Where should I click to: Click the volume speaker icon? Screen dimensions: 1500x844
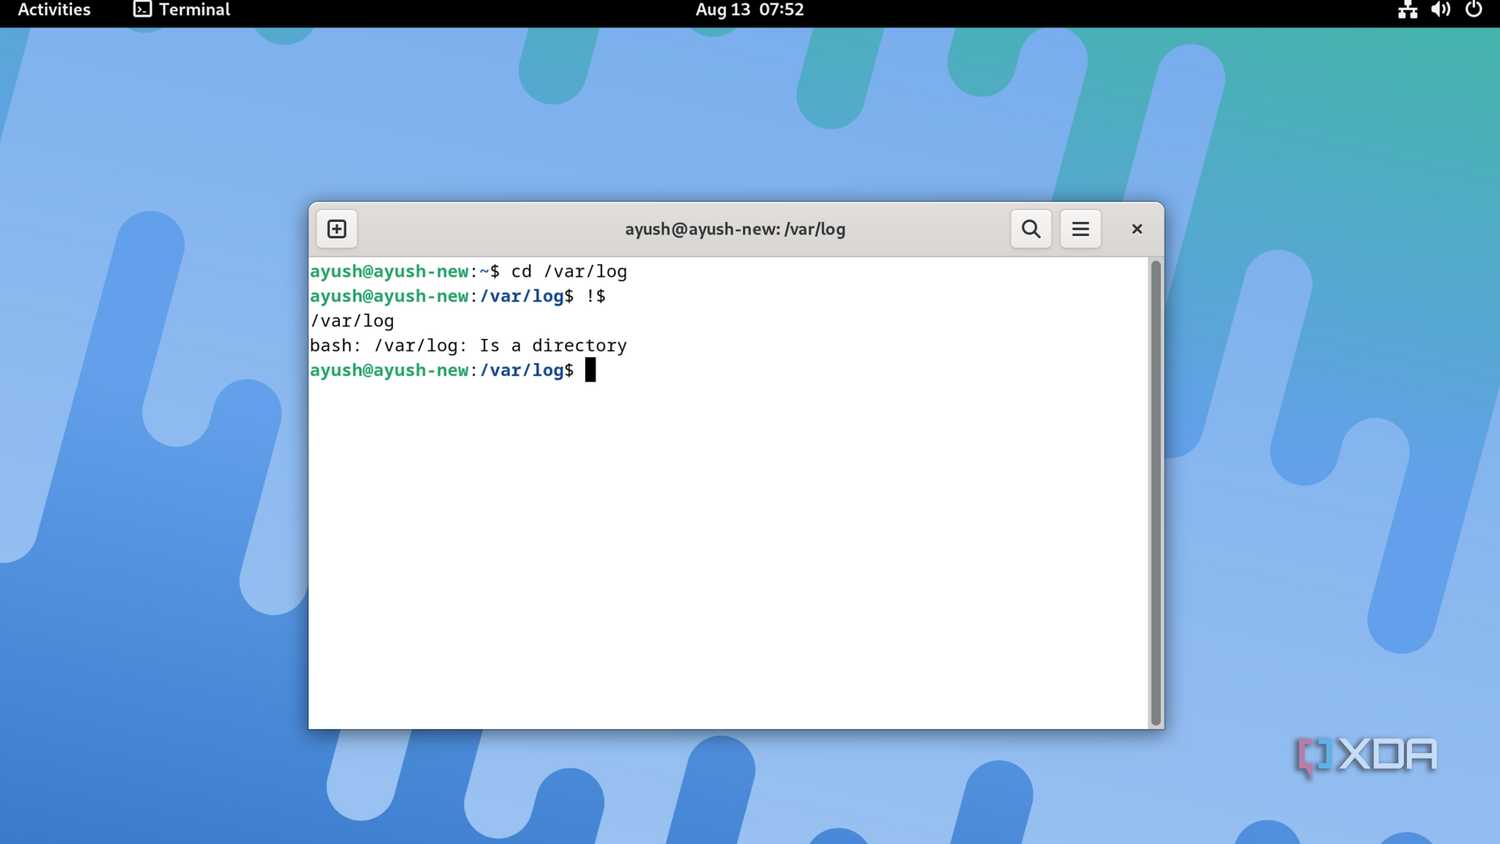(1441, 10)
